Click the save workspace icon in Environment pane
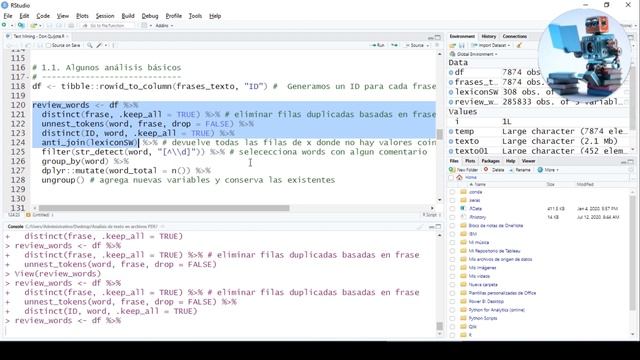Viewport: 640px width, 360px height. click(462, 45)
